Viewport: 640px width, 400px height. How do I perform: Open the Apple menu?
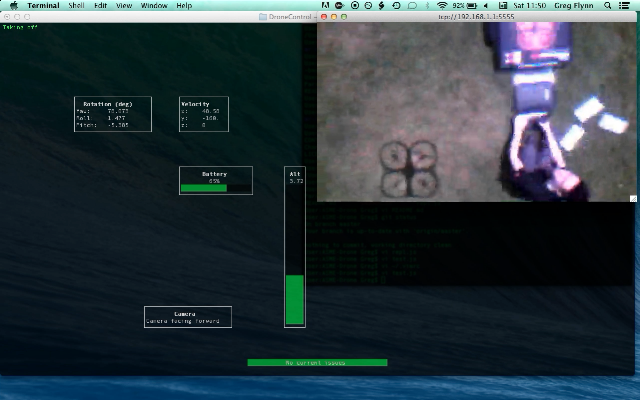pos(14,5)
